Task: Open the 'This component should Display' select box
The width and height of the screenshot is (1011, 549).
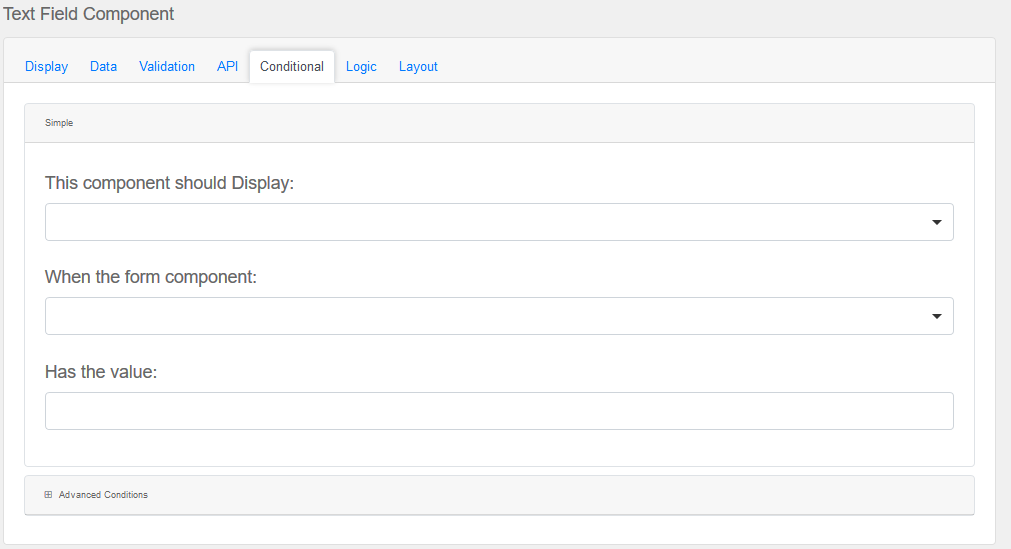Action: click(x=480, y=222)
